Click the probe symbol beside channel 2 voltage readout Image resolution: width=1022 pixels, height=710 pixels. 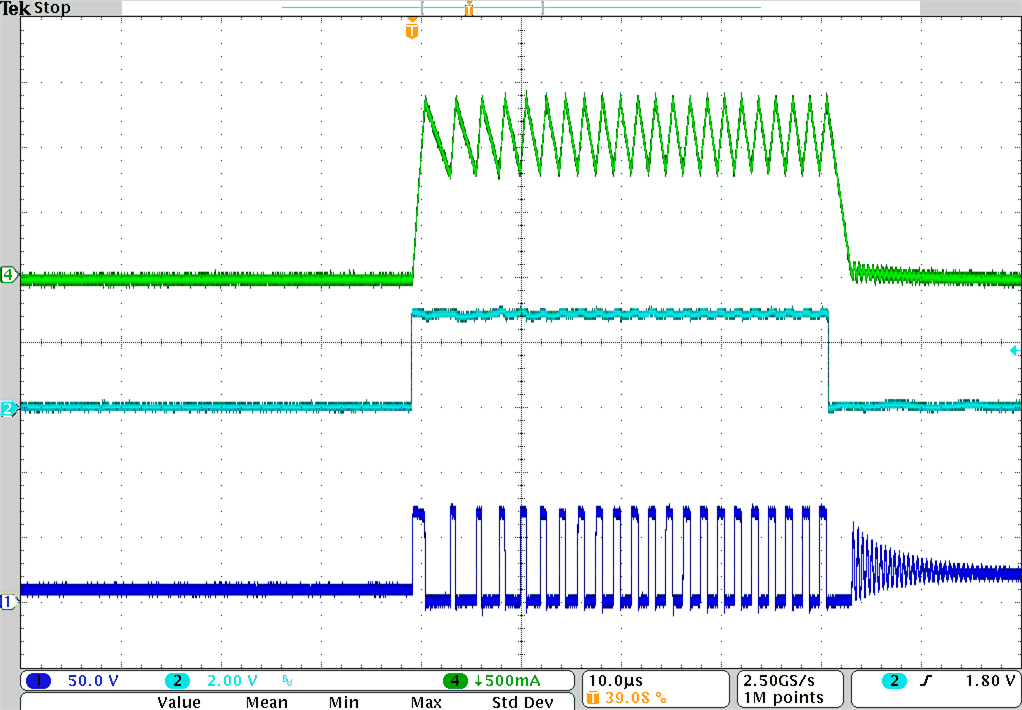pyautogui.click(x=286, y=680)
